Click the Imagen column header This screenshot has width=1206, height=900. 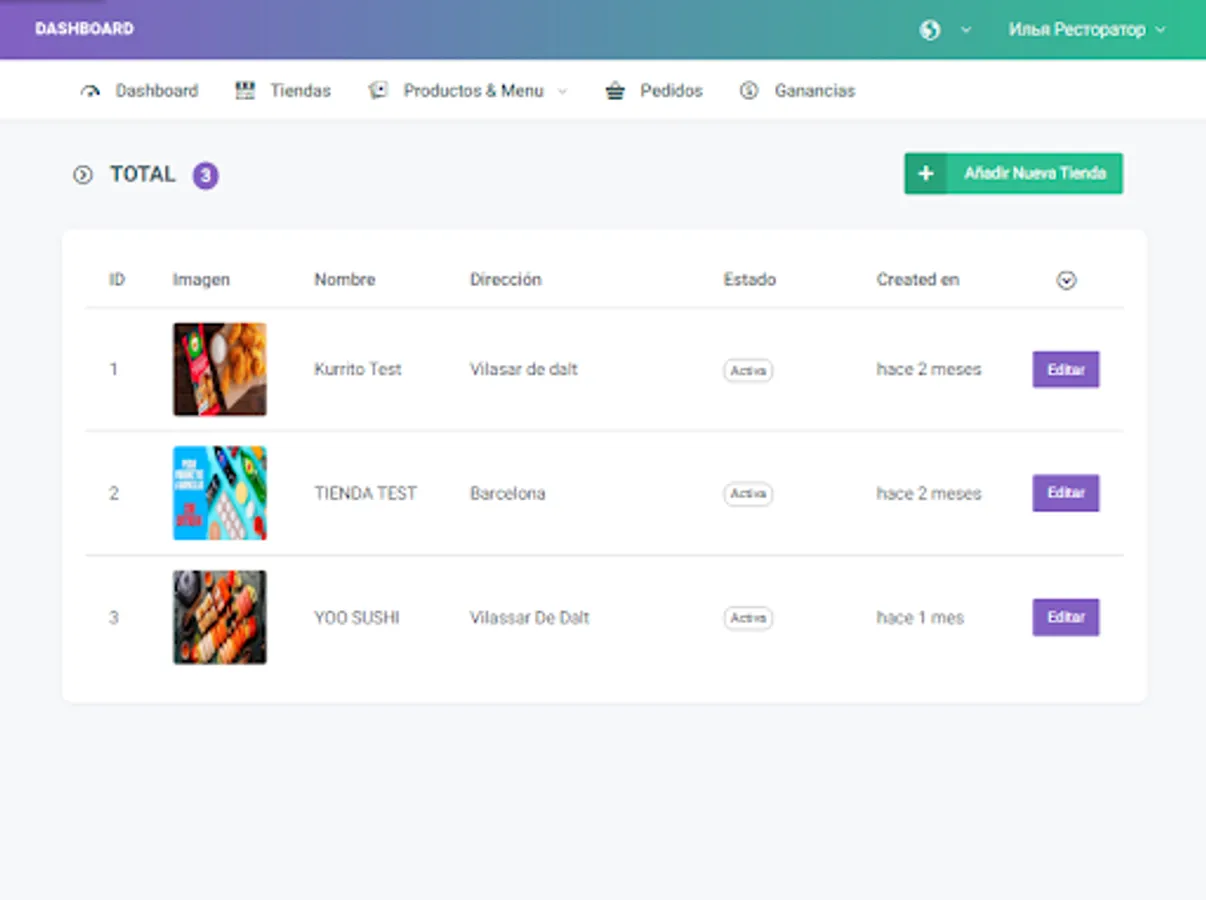[201, 280]
